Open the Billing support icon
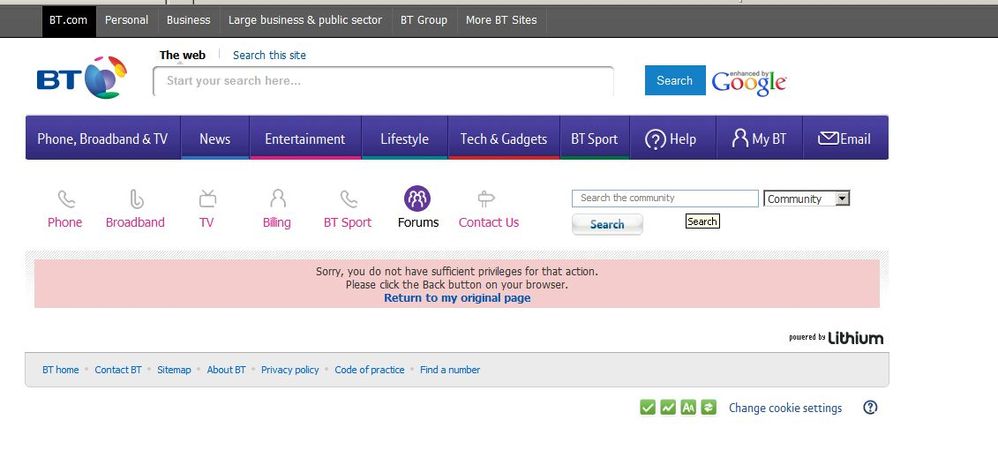 tap(277, 198)
